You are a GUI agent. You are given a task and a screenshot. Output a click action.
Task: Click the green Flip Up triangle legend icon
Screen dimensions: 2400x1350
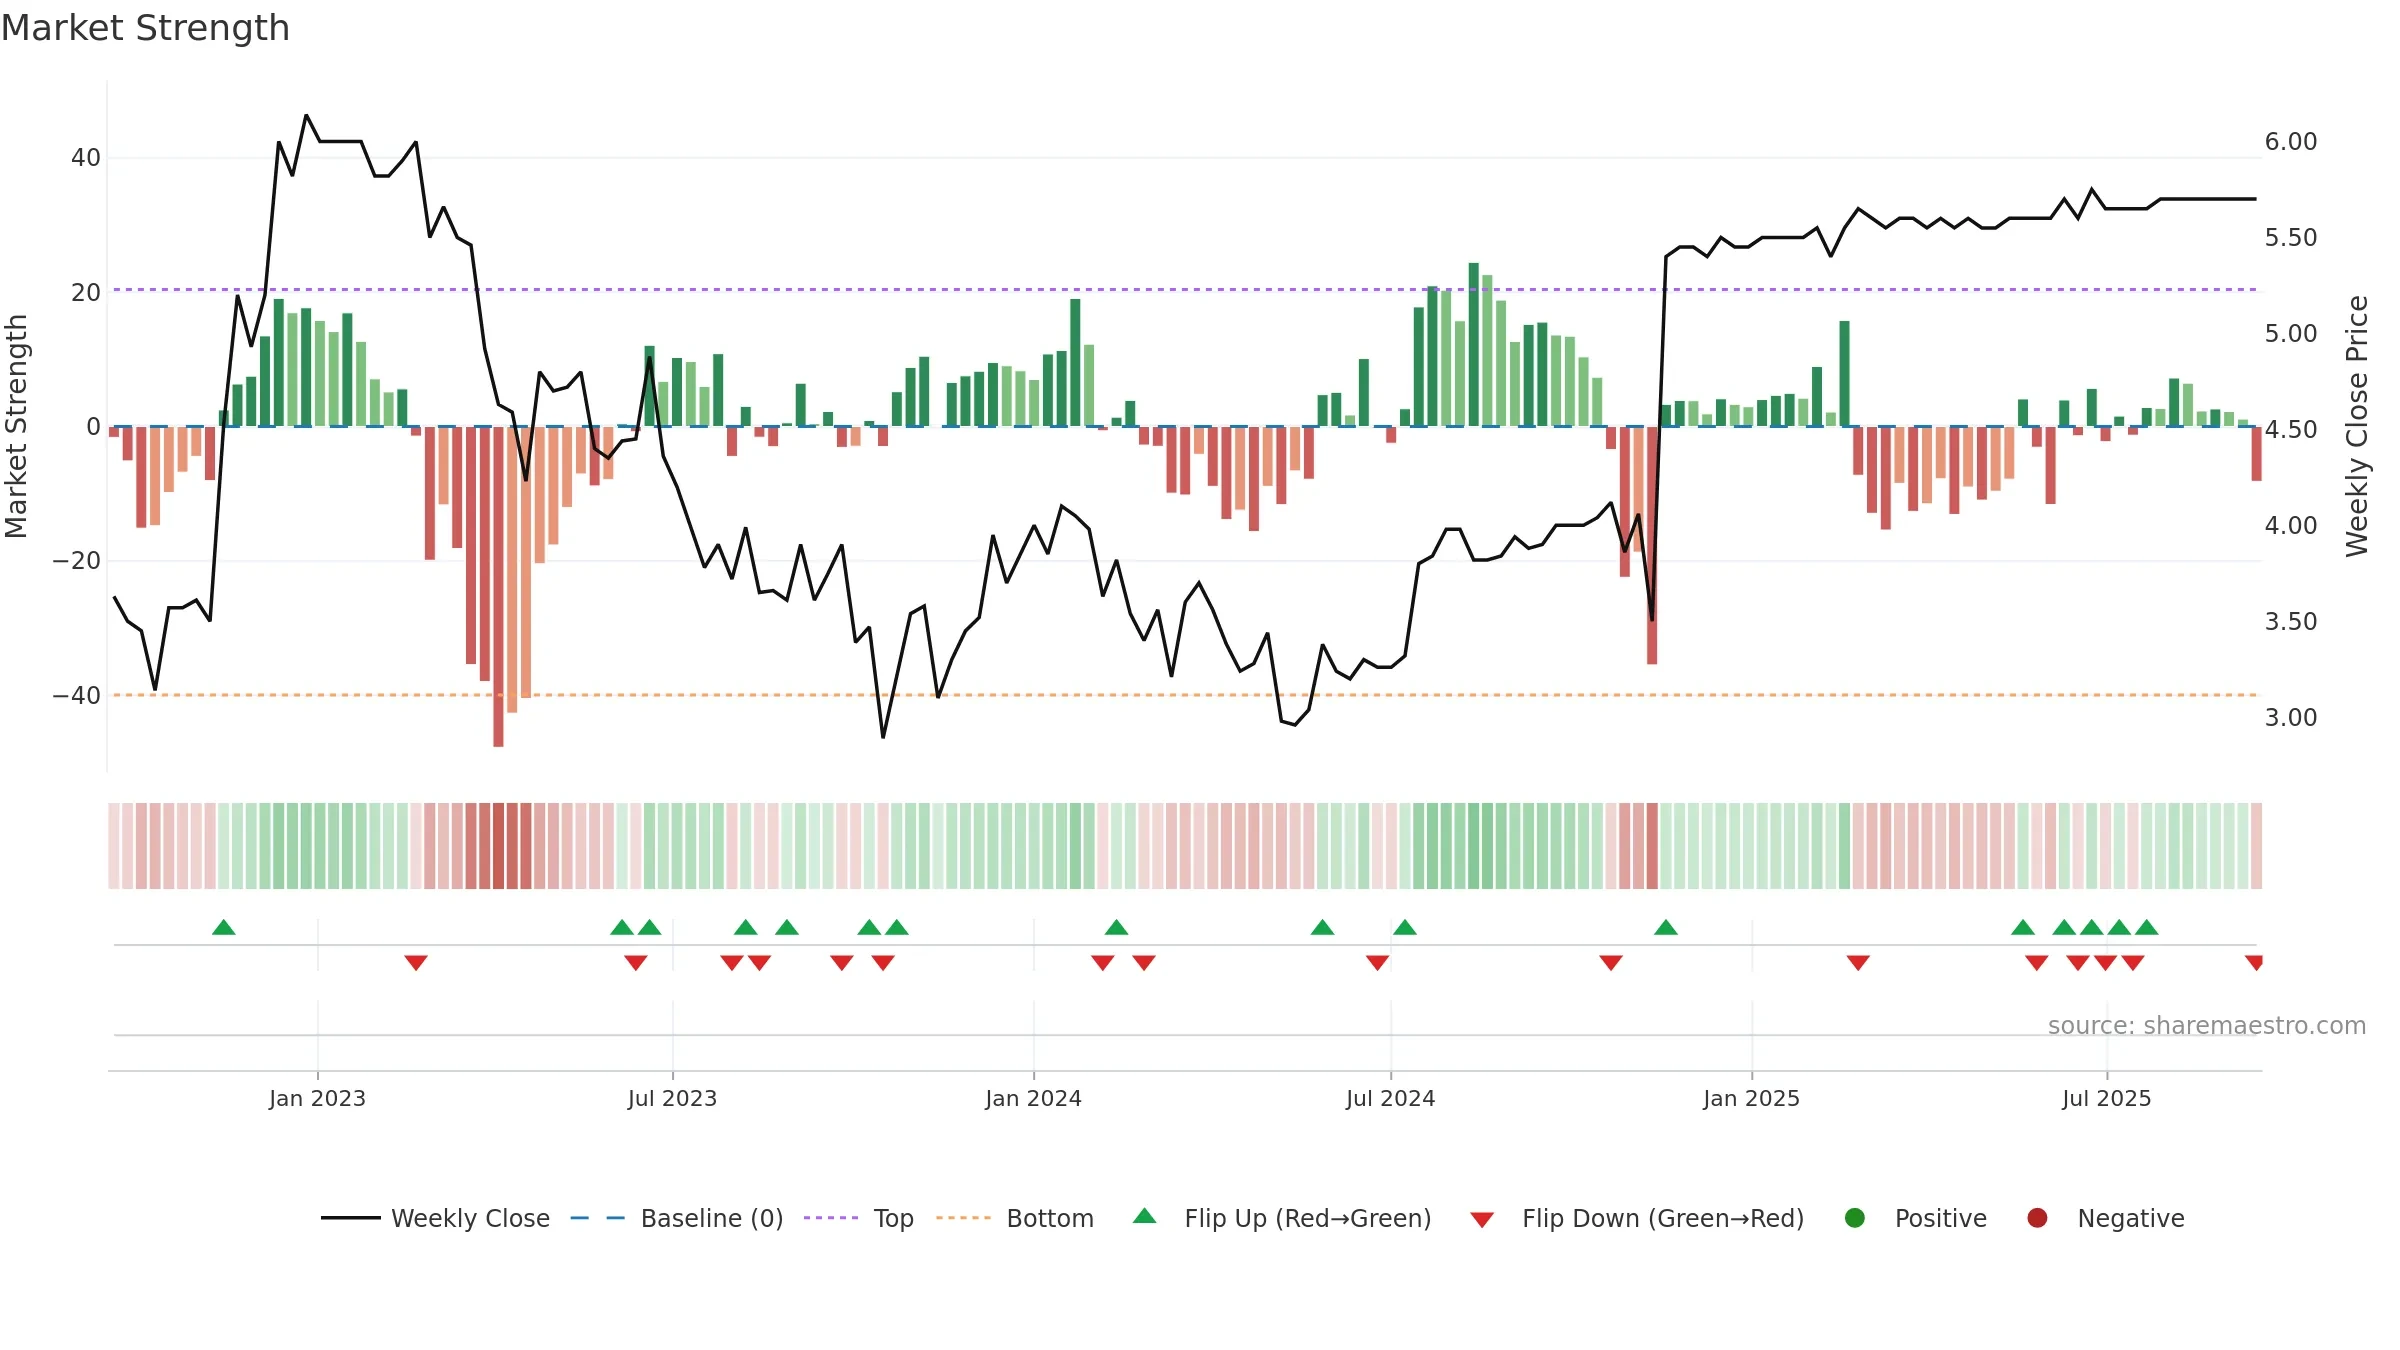point(1145,1216)
